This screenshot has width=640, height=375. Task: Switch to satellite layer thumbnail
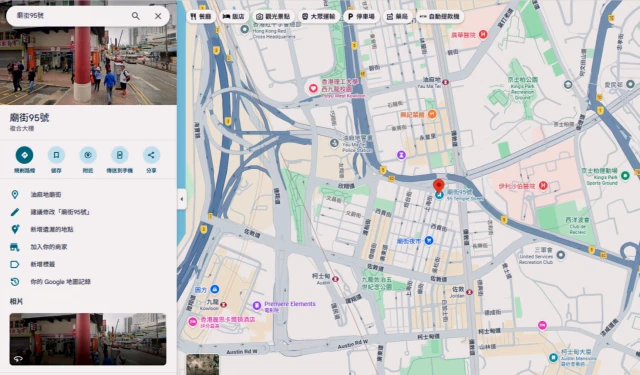202,364
